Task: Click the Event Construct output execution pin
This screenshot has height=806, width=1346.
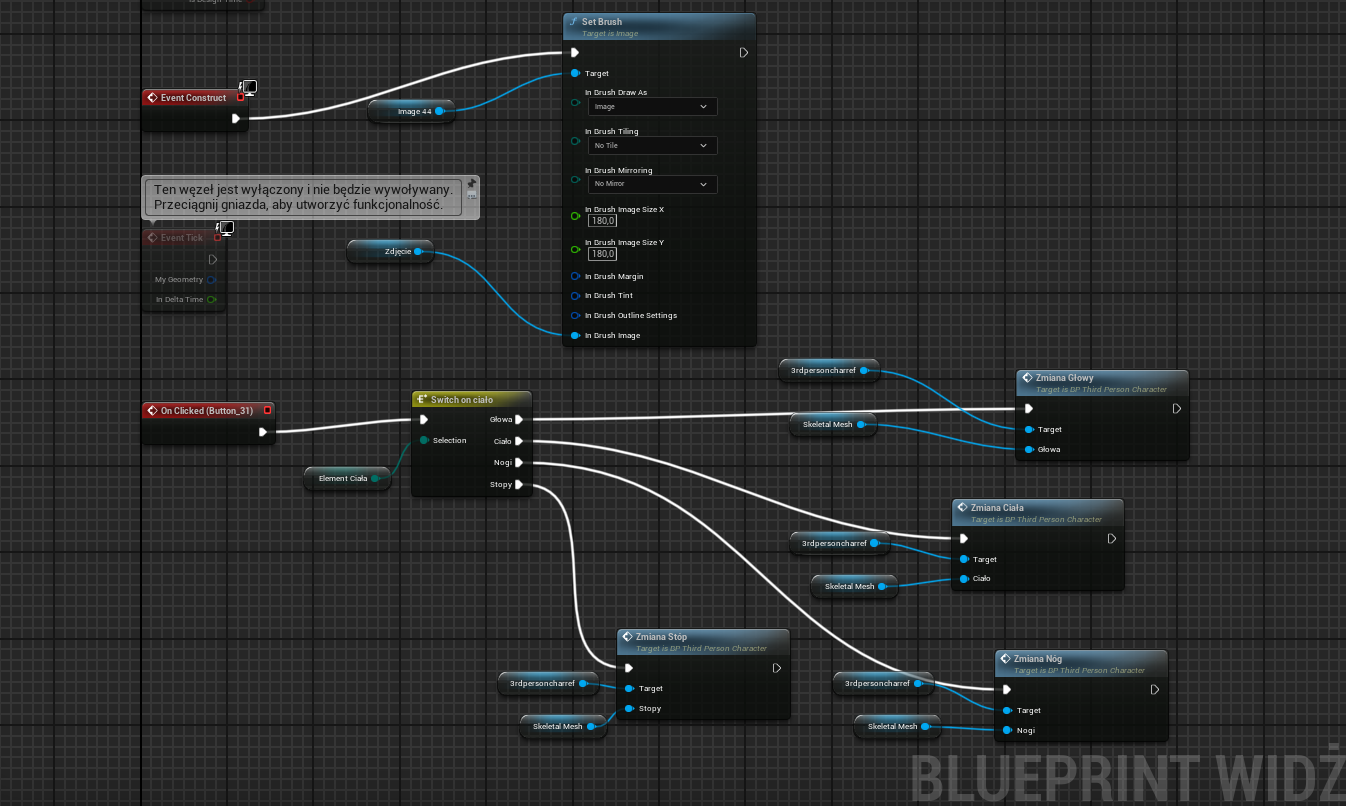Action: click(x=236, y=118)
